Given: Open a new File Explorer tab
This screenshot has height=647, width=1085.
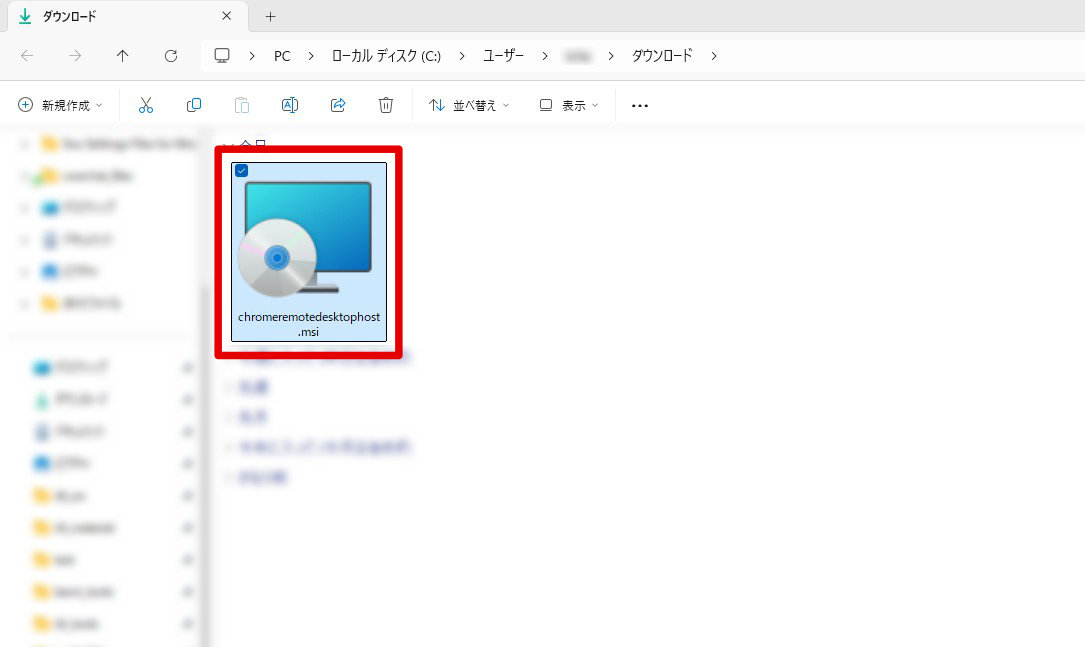Looking at the screenshot, I should pos(270,17).
